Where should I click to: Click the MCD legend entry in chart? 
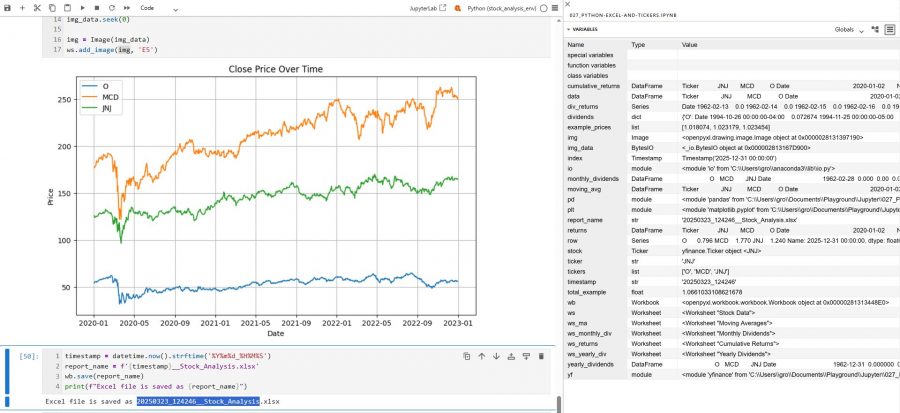pyautogui.click(x=100, y=97)
